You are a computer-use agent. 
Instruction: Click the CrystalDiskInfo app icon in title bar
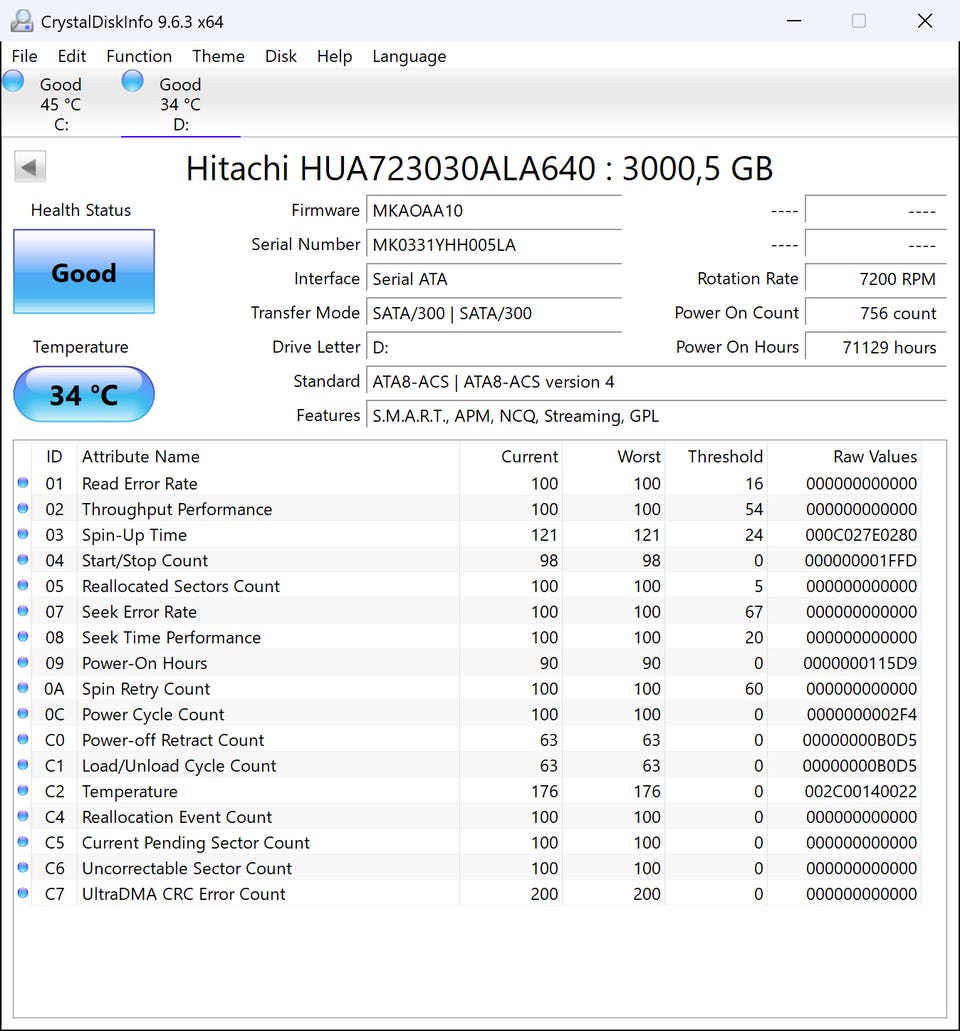22,21
